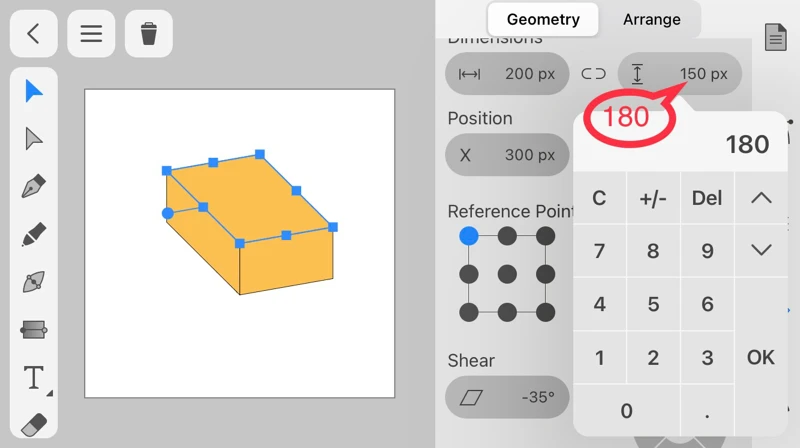The image size is (800, 448).
Task: Activate the Eraser tool
Action: 34,424
